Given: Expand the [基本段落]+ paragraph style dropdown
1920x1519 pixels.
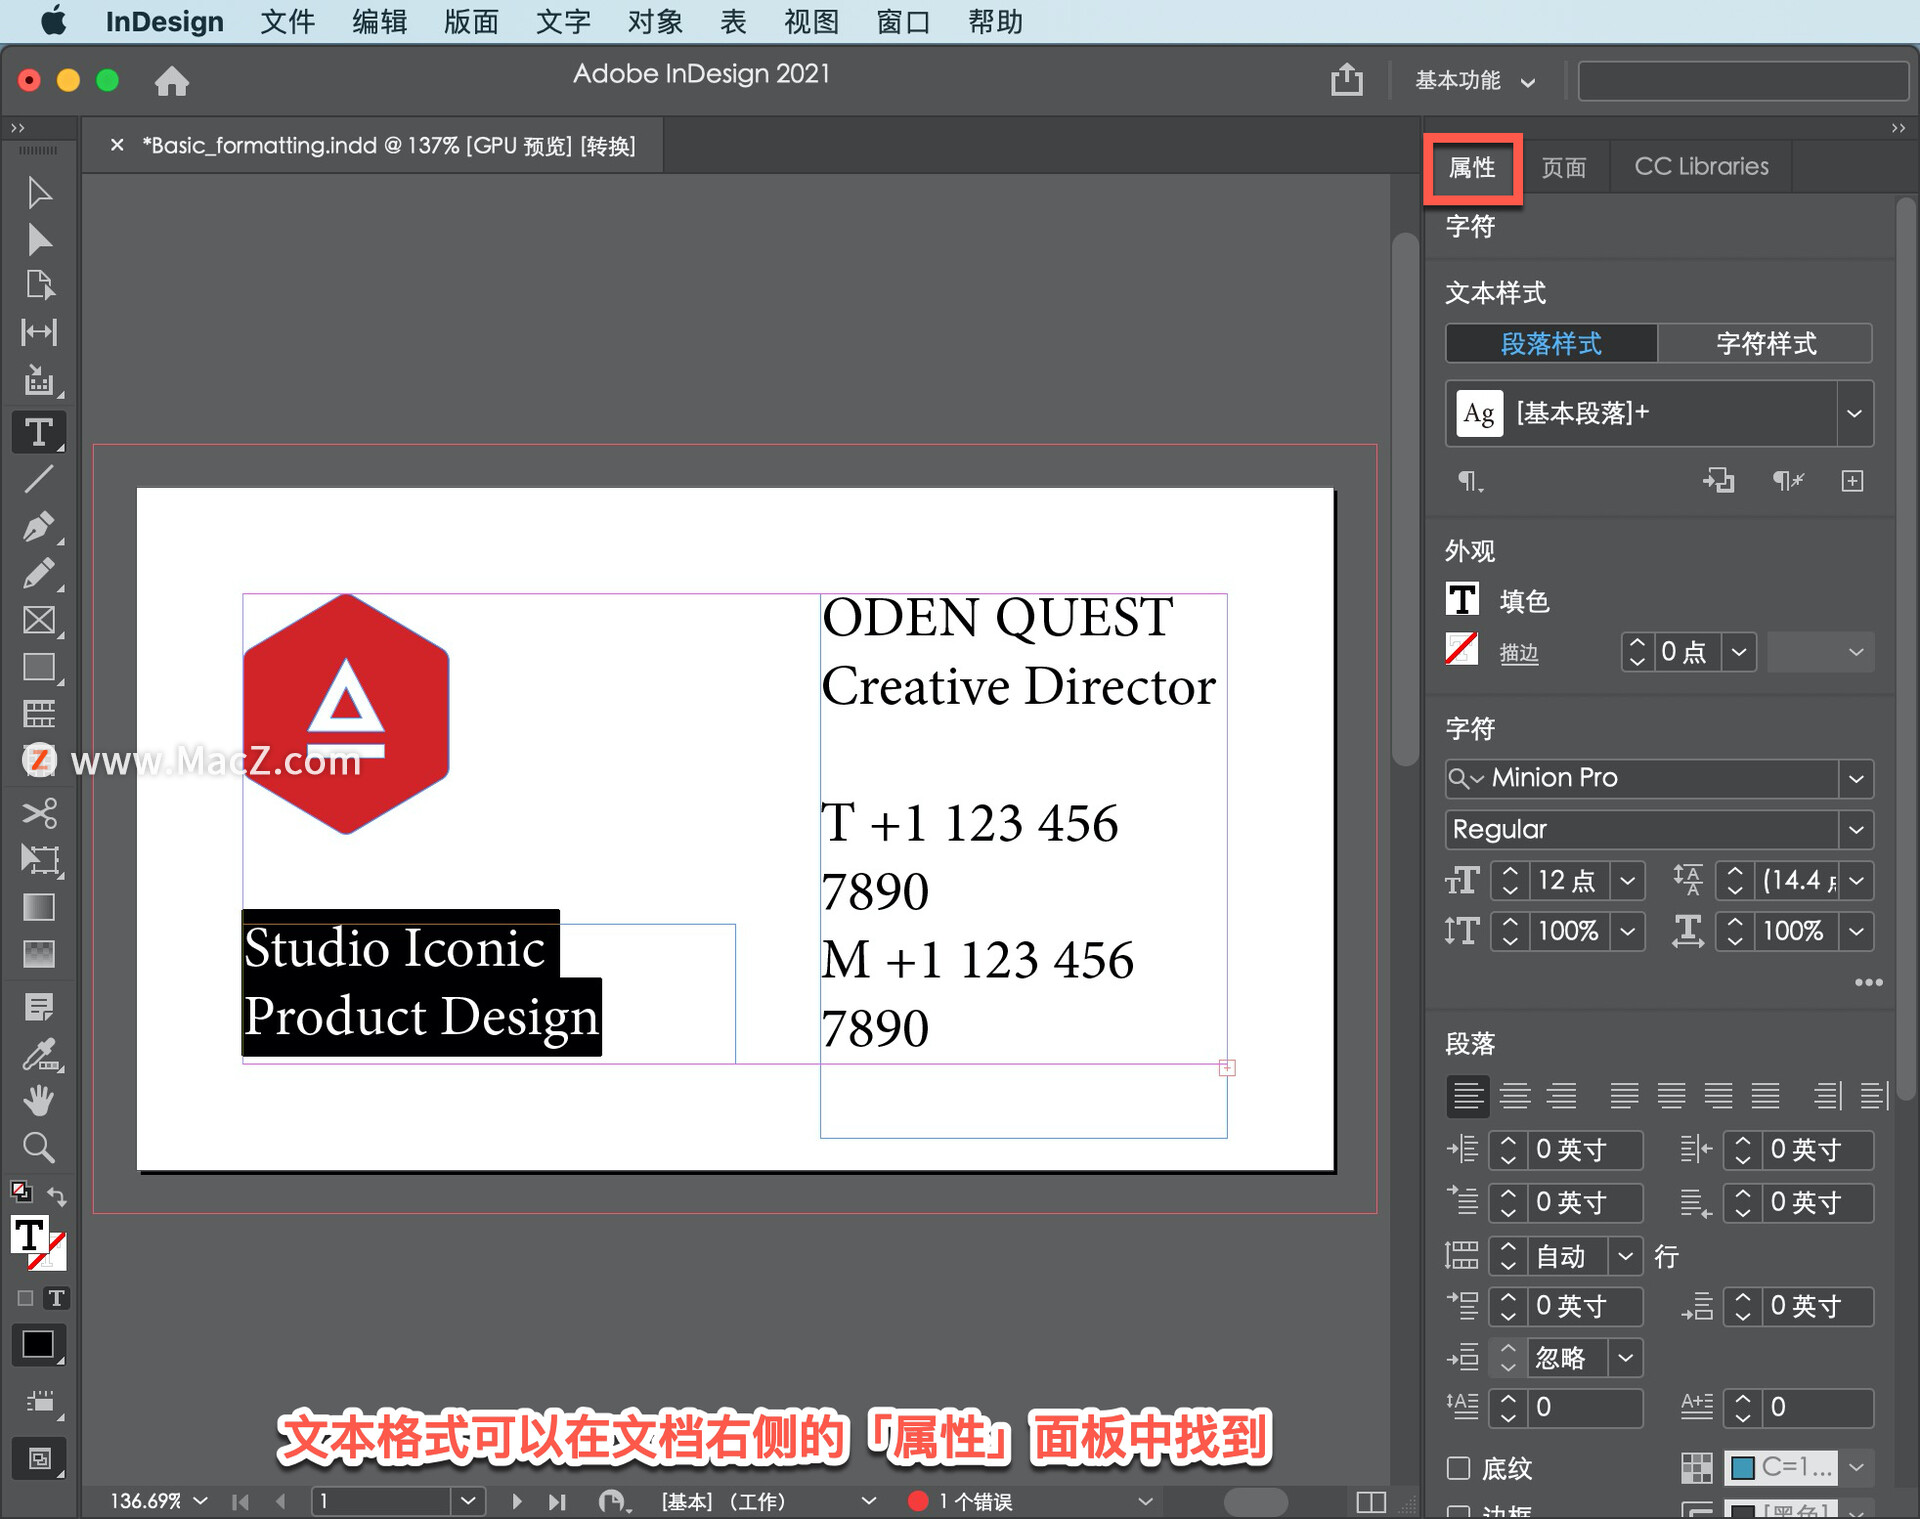Looking at the screenshot, I should coord(1855,413).
